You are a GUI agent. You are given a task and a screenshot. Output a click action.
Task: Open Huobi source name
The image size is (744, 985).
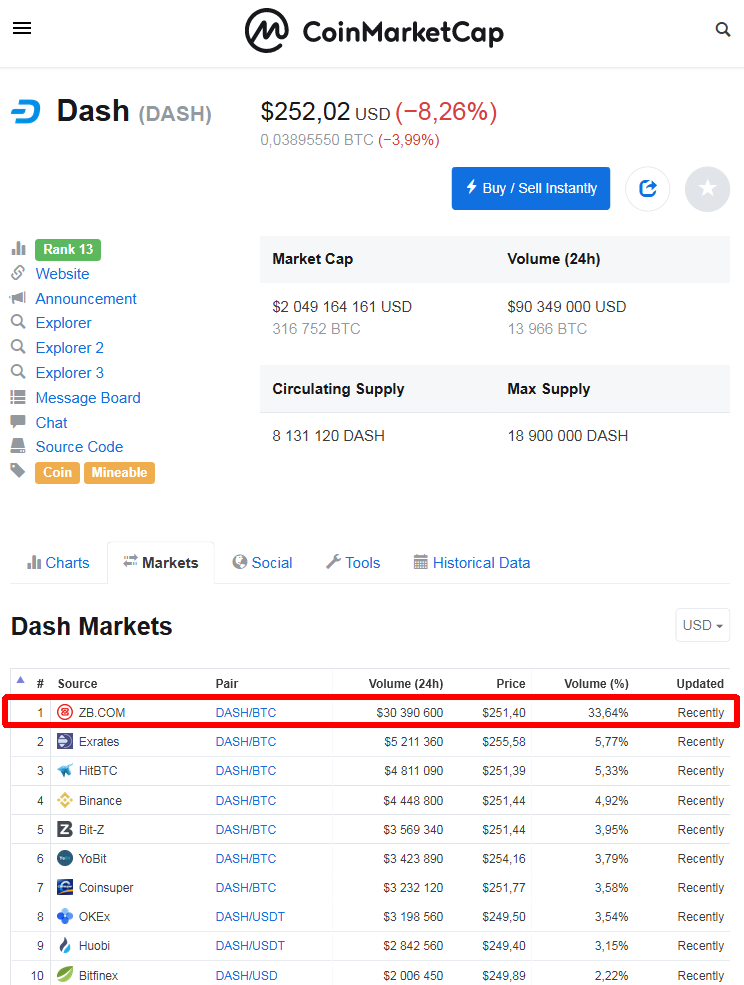click(x=94, y=945)
